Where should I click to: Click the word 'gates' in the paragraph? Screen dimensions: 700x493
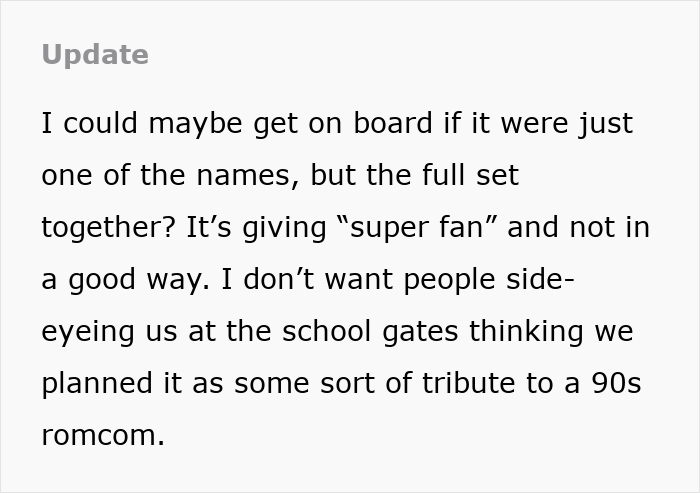pyautogui.click(x=420, y=332)
